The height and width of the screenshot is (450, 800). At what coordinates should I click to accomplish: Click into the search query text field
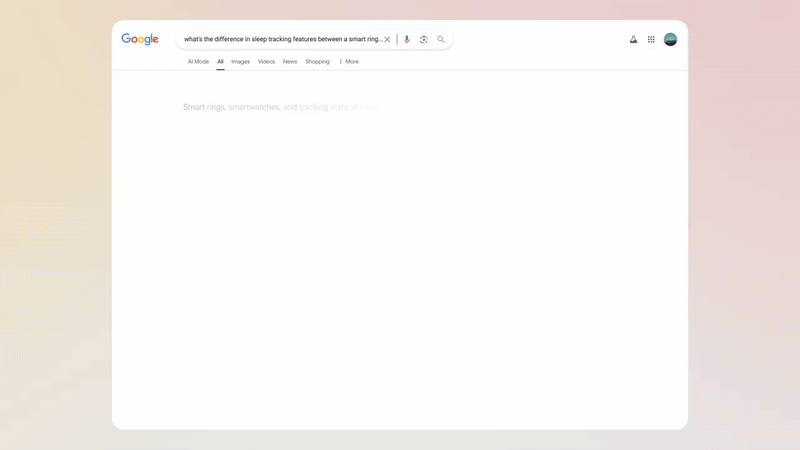[x=280, y=40]
